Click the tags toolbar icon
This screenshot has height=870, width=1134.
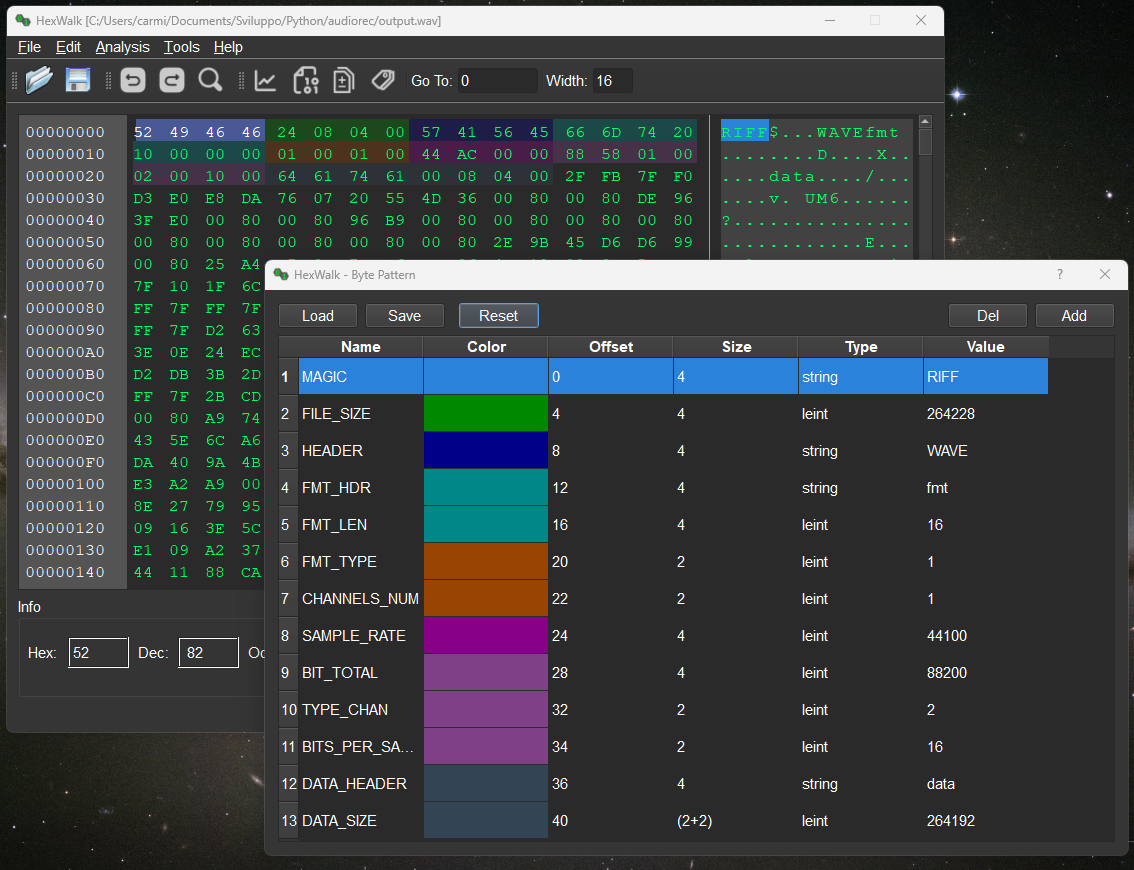pyautogui.click(x=383, y=81)
